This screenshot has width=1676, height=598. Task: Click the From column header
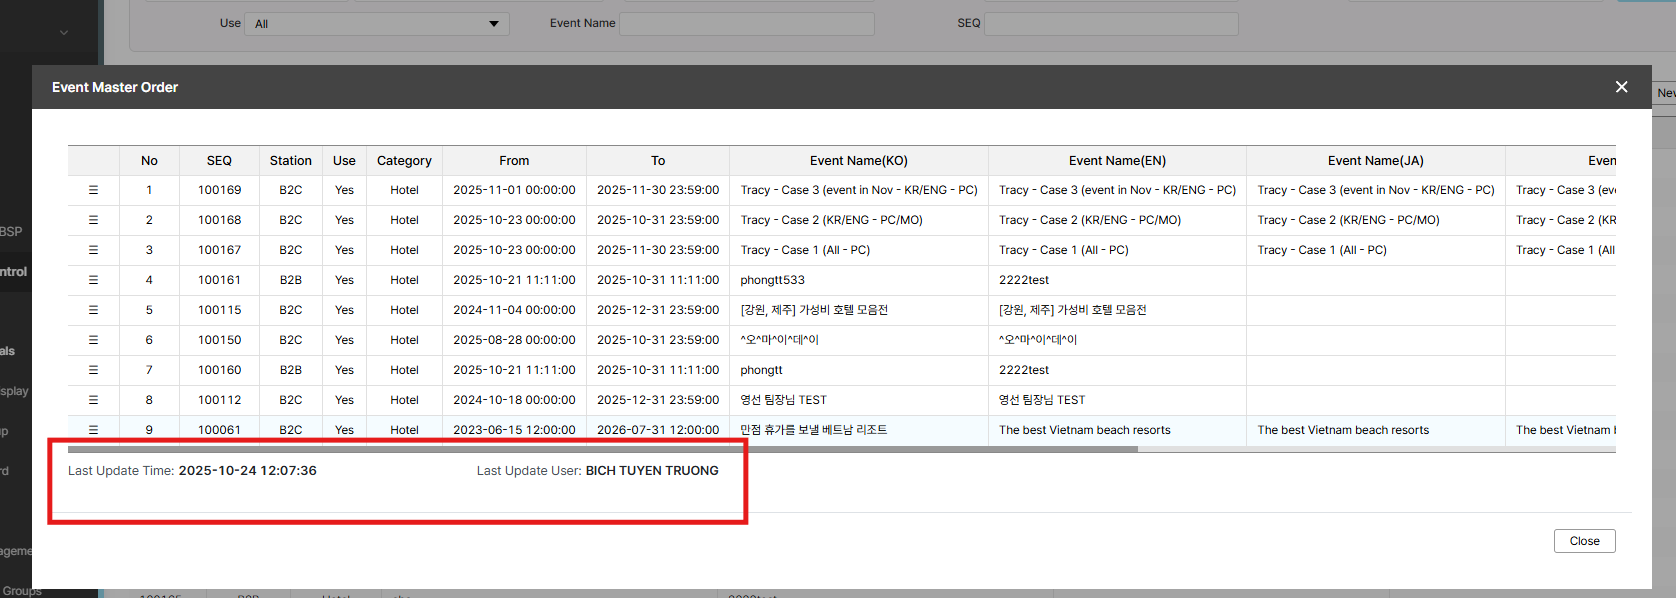pyautogui.click(x=514, y=161)
